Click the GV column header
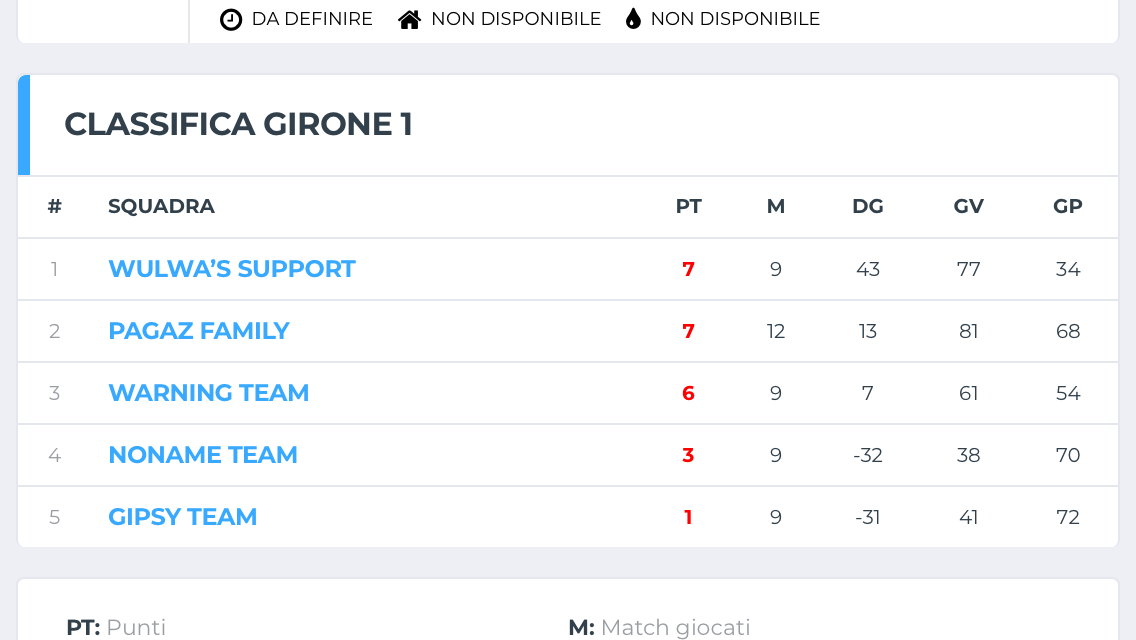 point(968,207)
